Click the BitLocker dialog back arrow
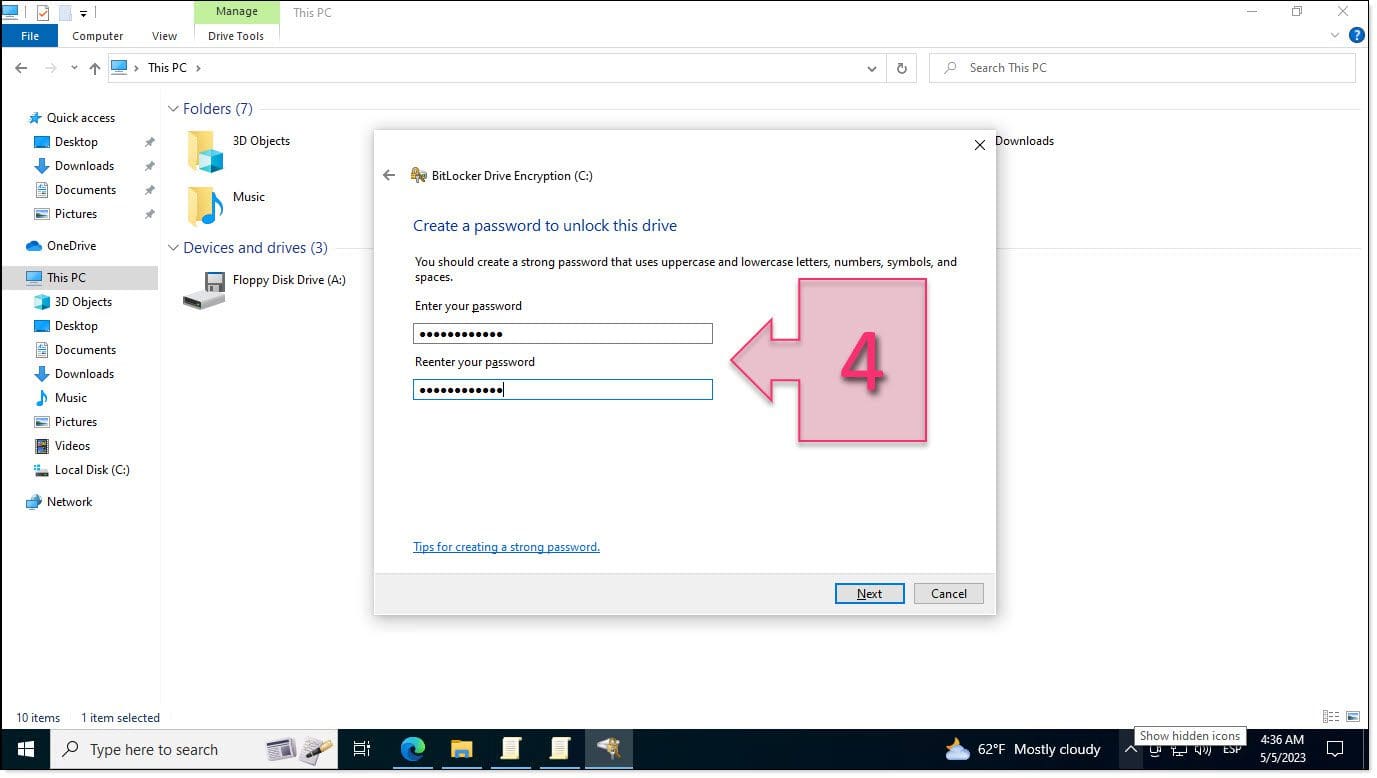 tap(389, 175)
